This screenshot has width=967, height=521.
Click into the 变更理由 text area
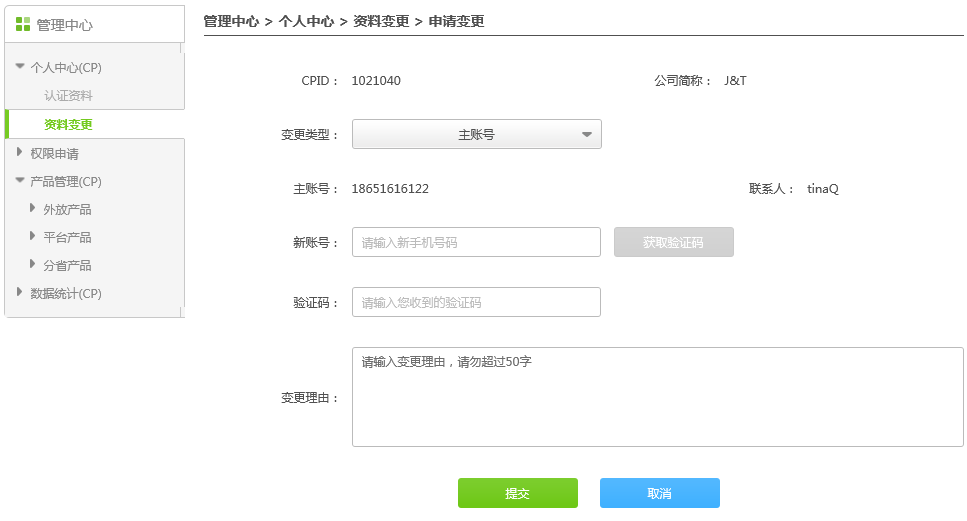tap(657, 397)
